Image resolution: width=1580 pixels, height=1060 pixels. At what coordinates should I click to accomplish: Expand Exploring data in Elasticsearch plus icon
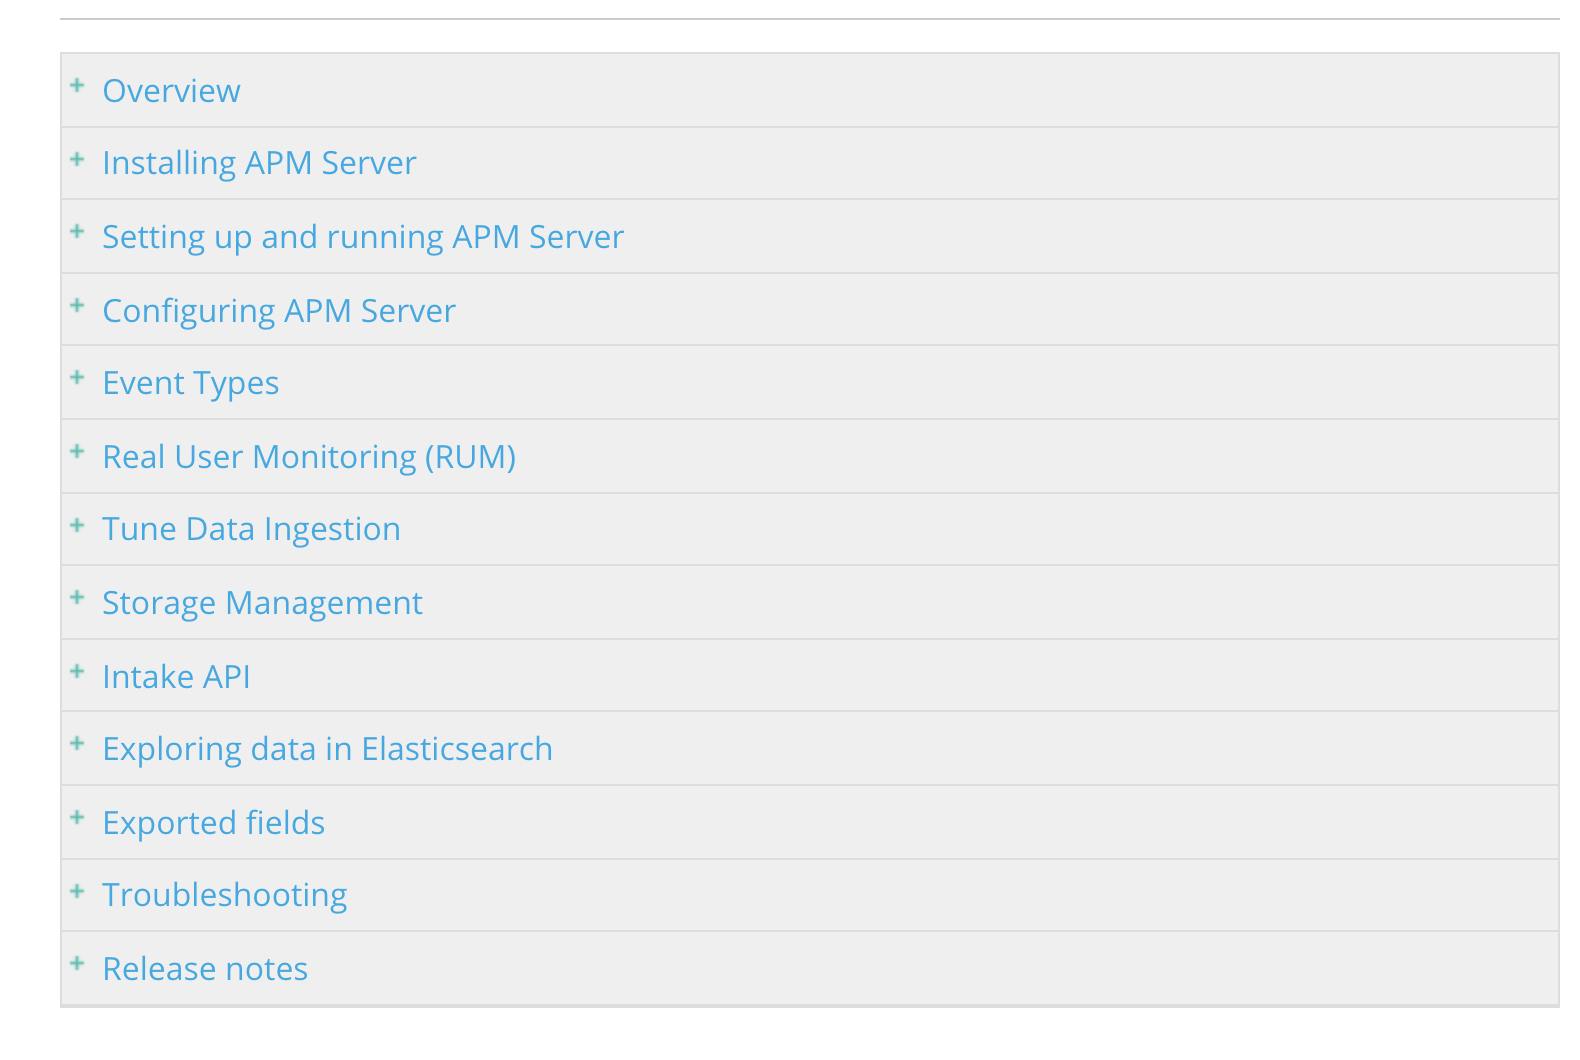(x=77, y=744)
